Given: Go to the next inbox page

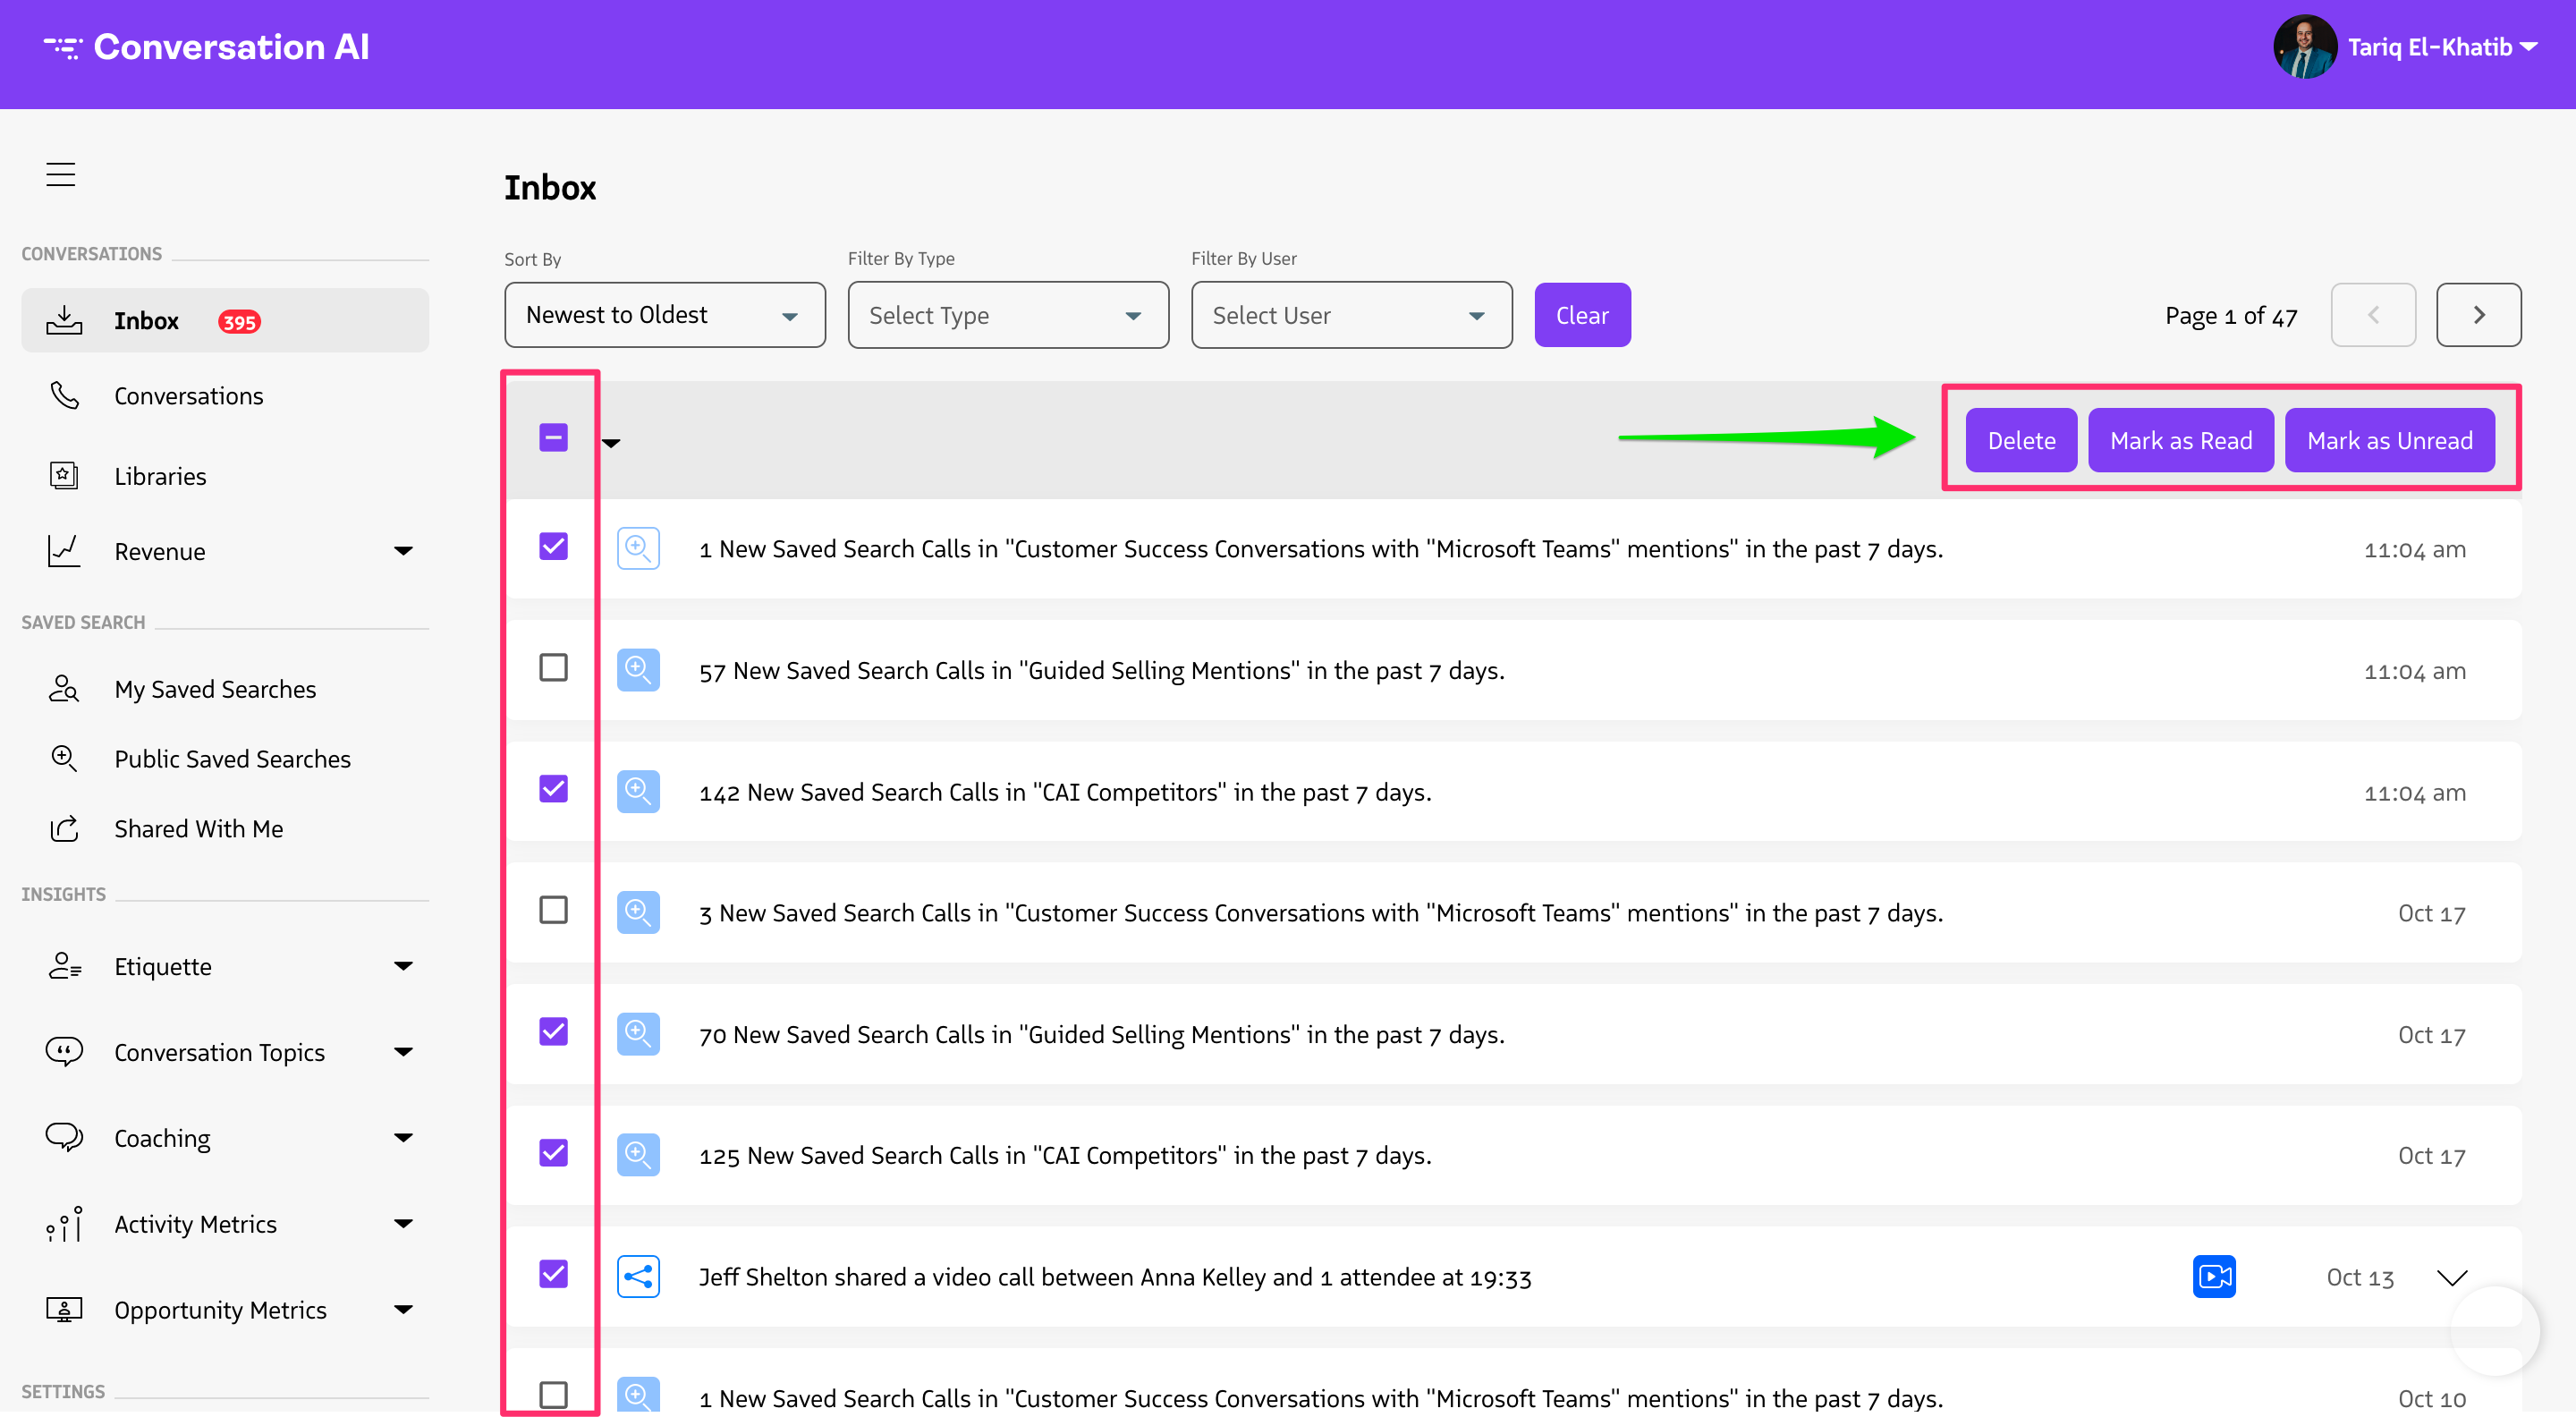Looking at the screenshot, I should pos(2479,314).
